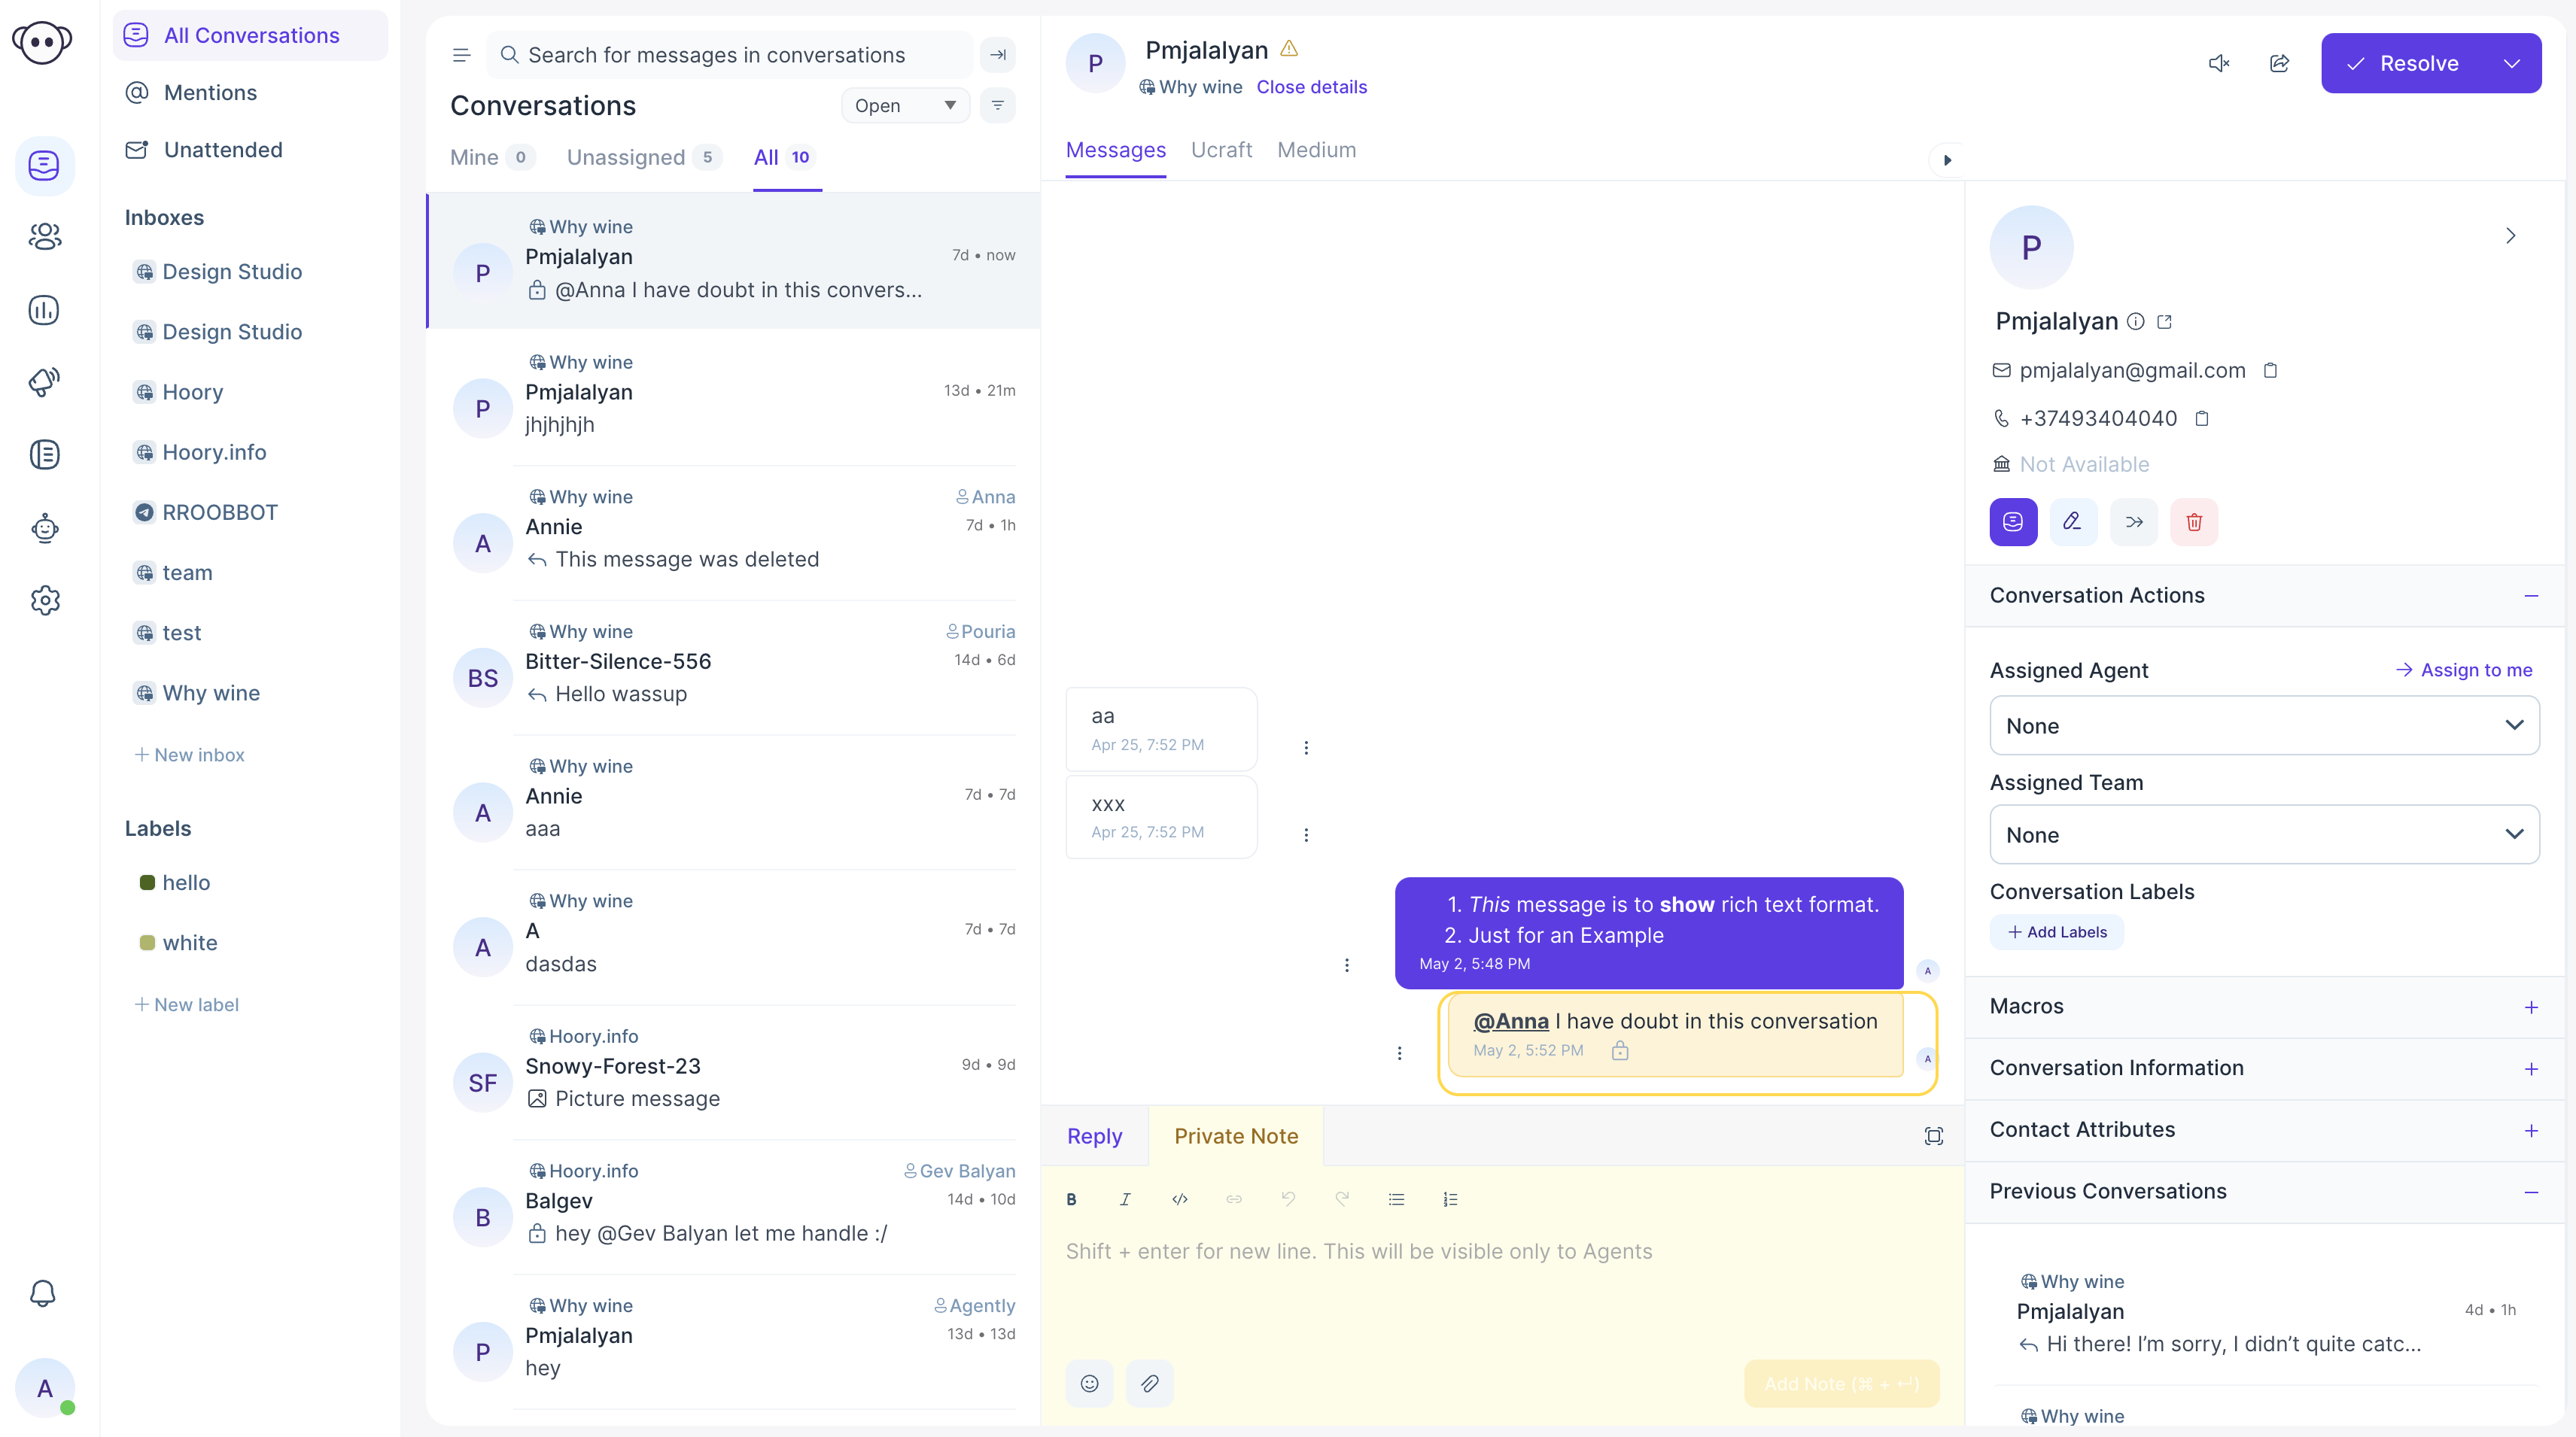Collapse the Previous Conversations section
This screenshot has height=1437, width=2576.
(2531, 1192)
